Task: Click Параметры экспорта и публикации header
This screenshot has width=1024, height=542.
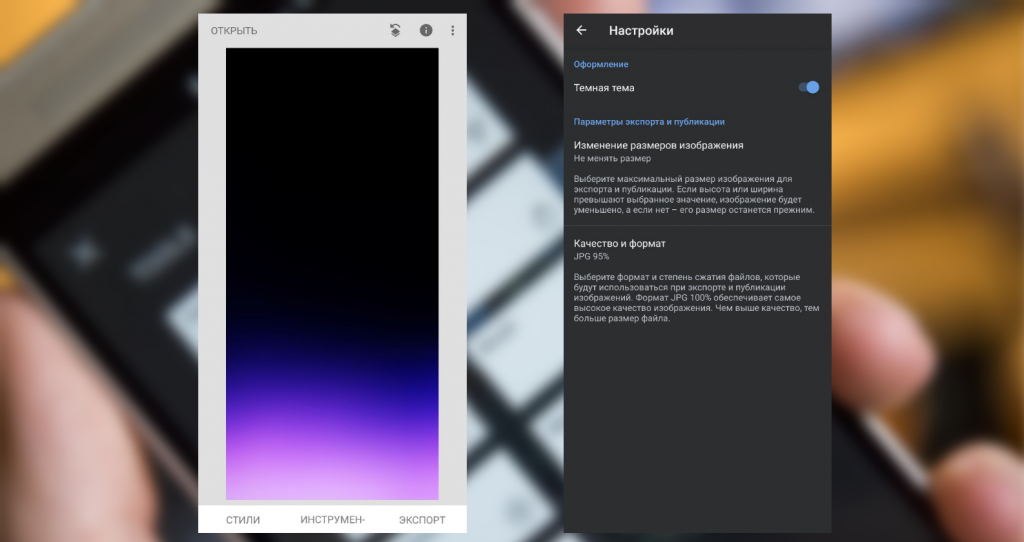Action: 649,121
